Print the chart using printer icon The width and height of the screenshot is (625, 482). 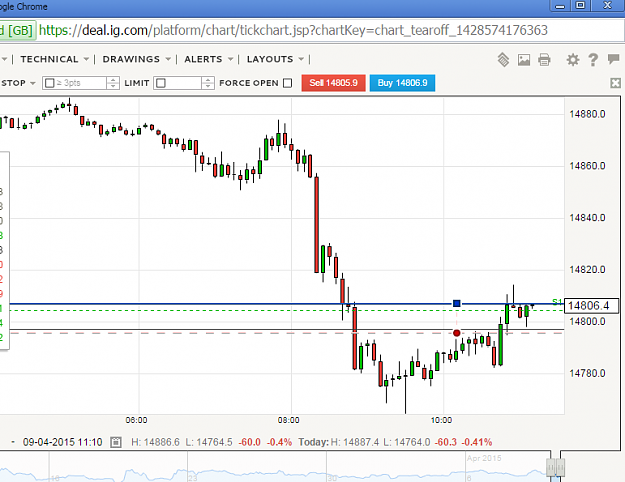point(544,60)
